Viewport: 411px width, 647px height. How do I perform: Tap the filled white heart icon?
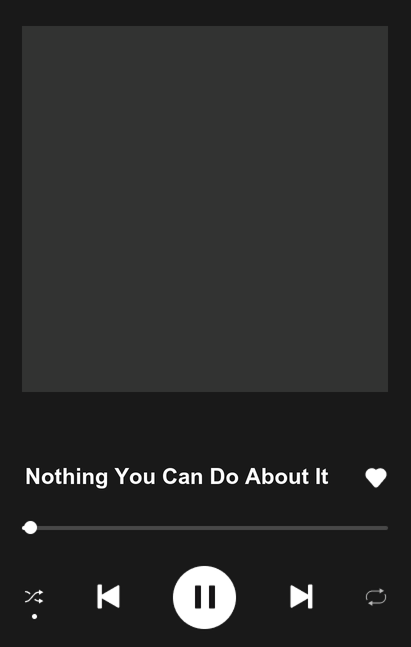(x=376, y=478)
